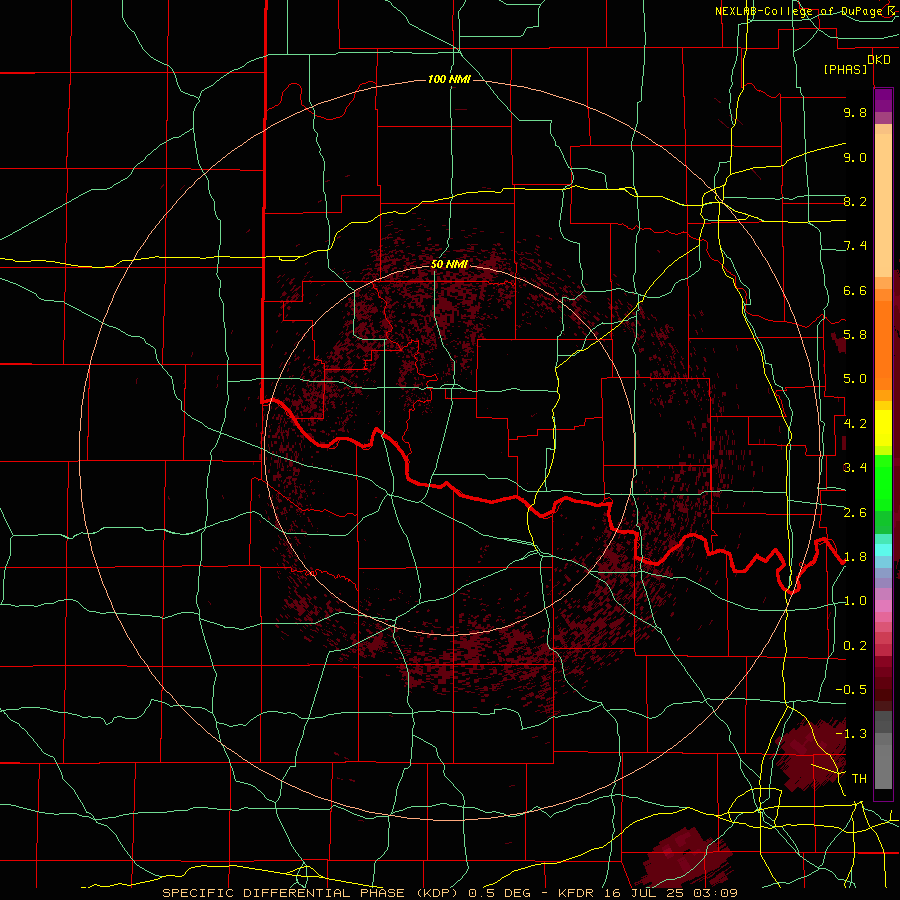
Task: Click the -0.5 scale value
Action: [851, 690]
